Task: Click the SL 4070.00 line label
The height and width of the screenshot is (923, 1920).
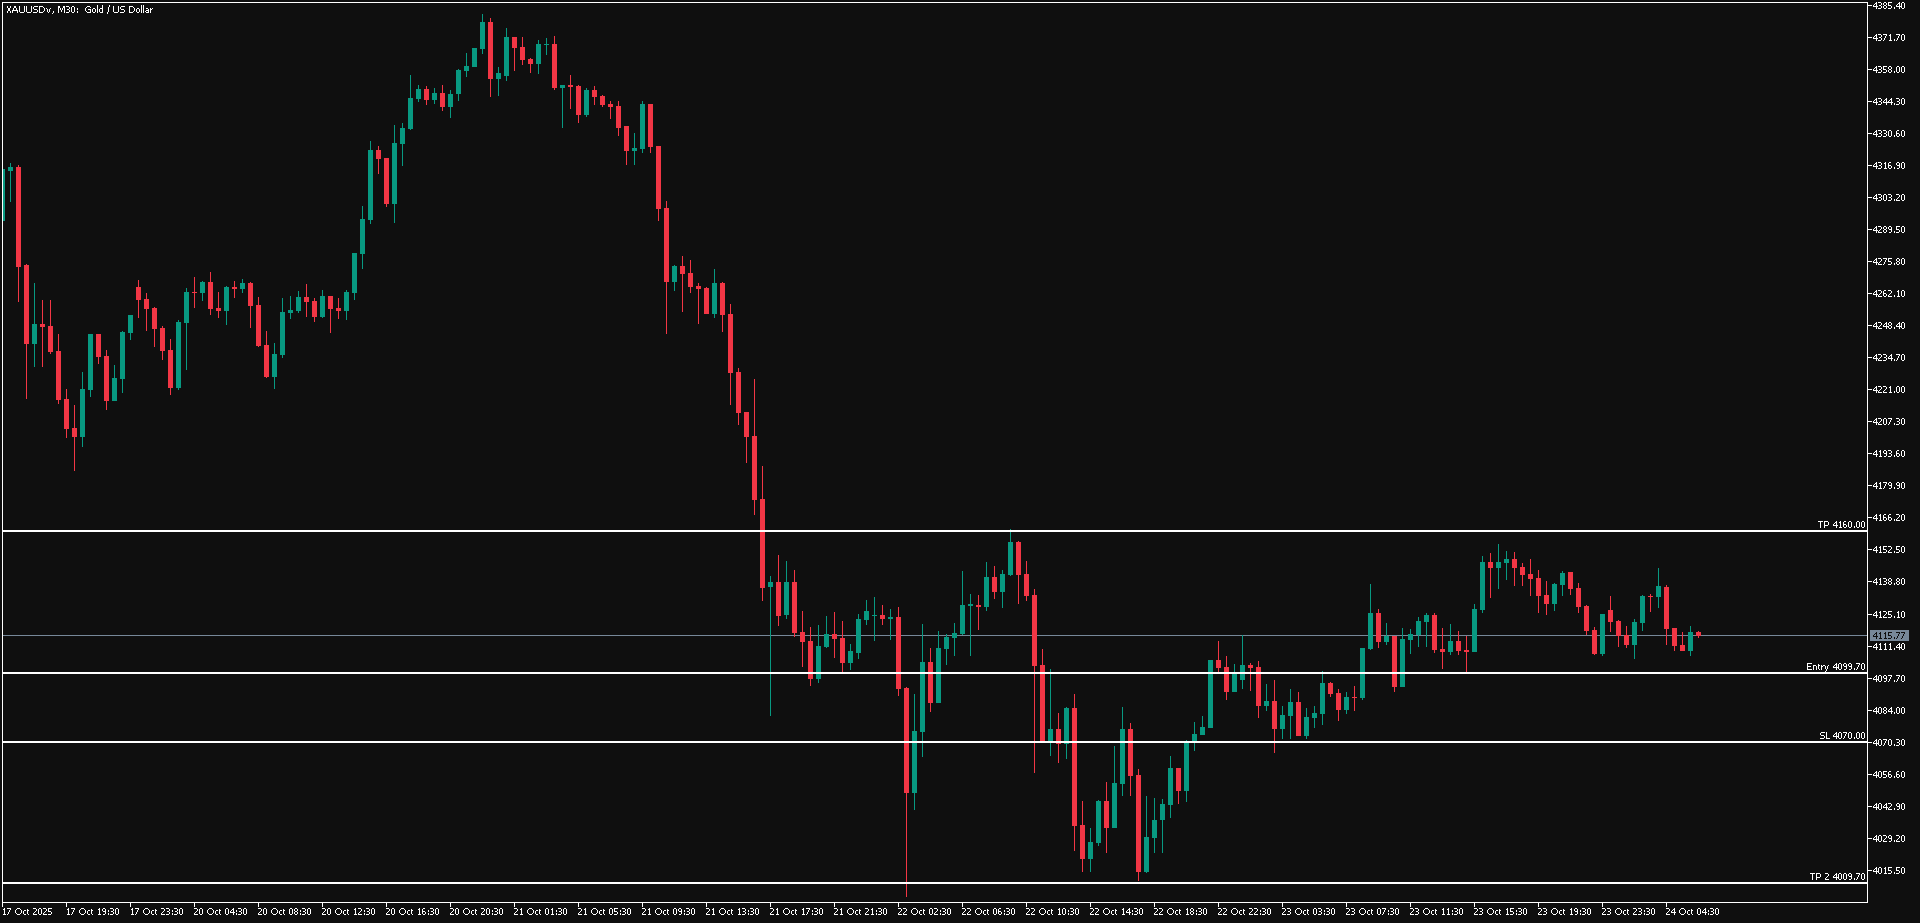Action: pyautogui.click(x=1842, y=736)
